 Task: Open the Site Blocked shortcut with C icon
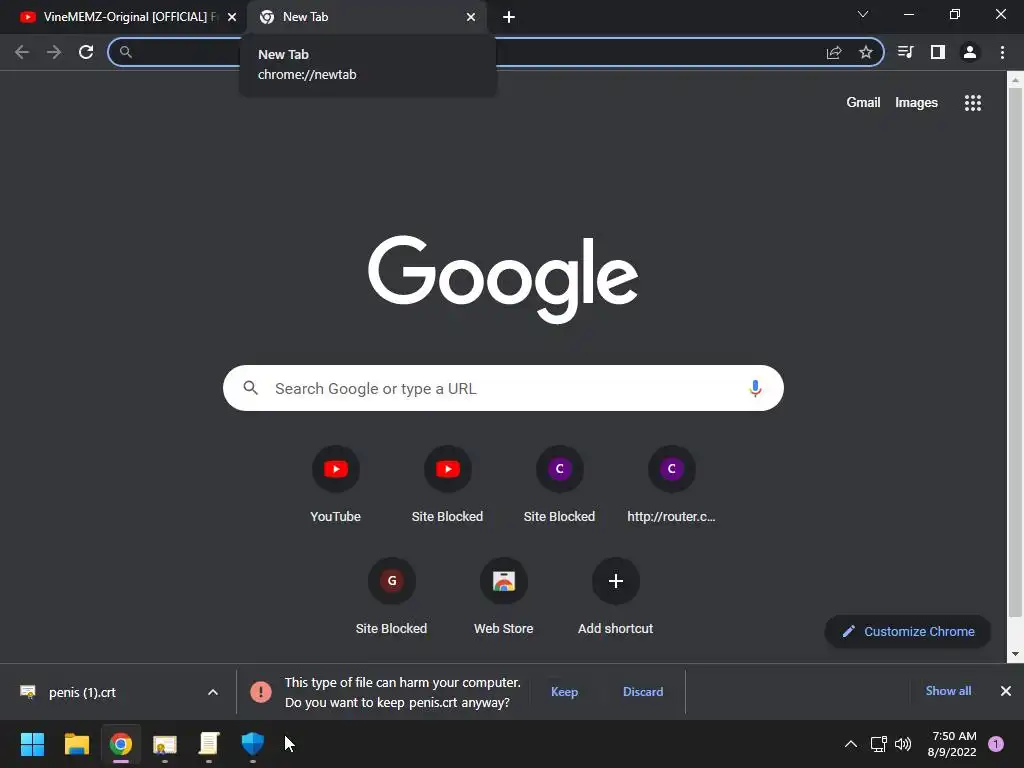point(559,485)
